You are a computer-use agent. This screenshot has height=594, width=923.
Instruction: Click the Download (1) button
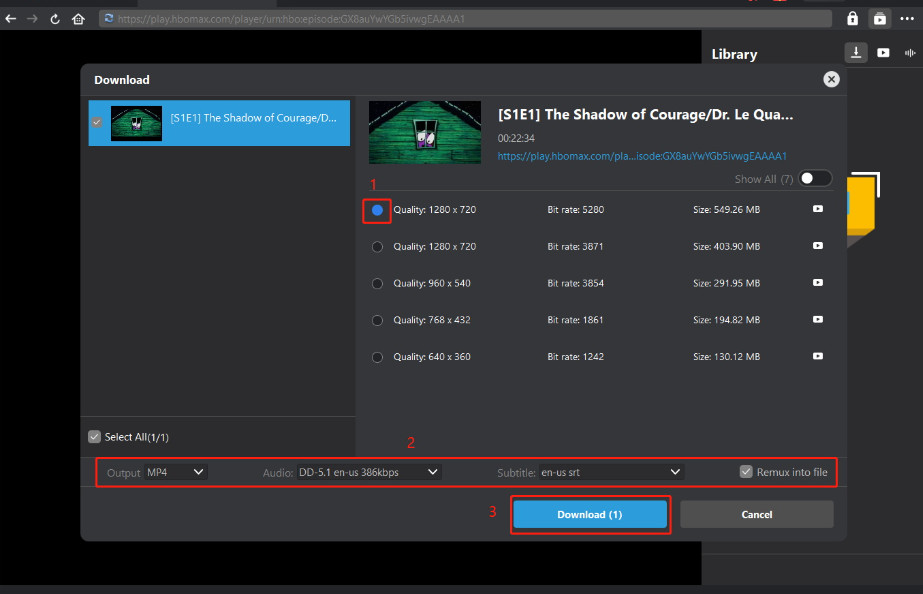click(590, 515)
